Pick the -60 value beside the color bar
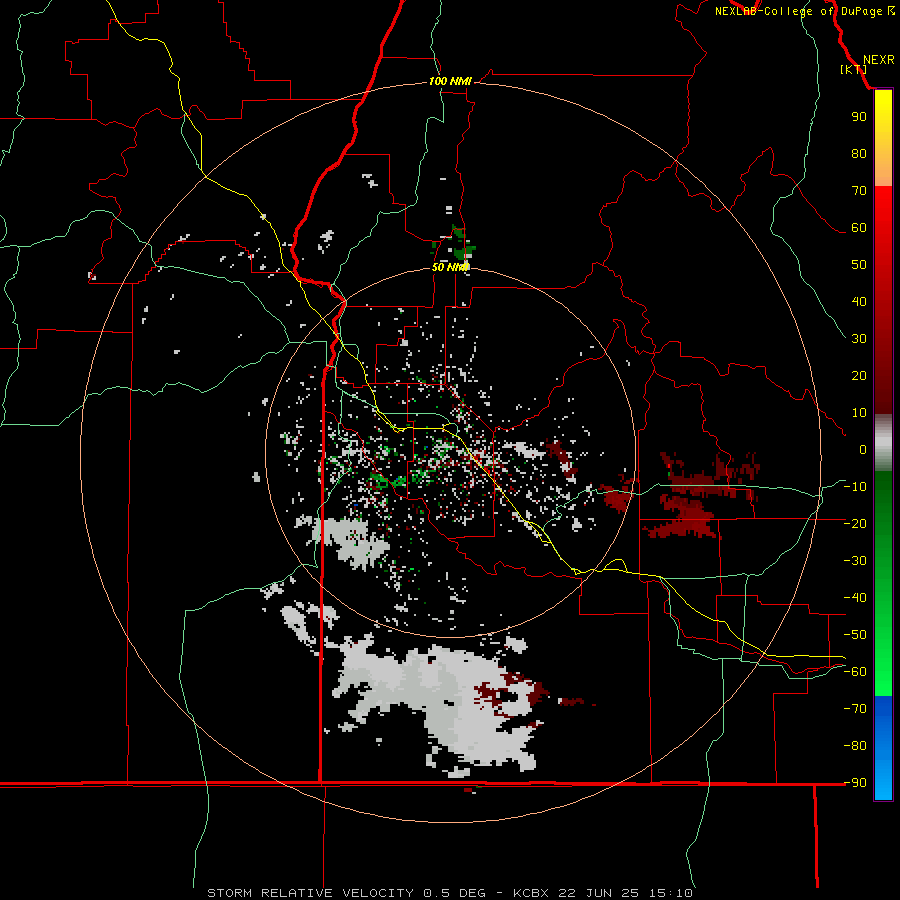 pos(855,672)
